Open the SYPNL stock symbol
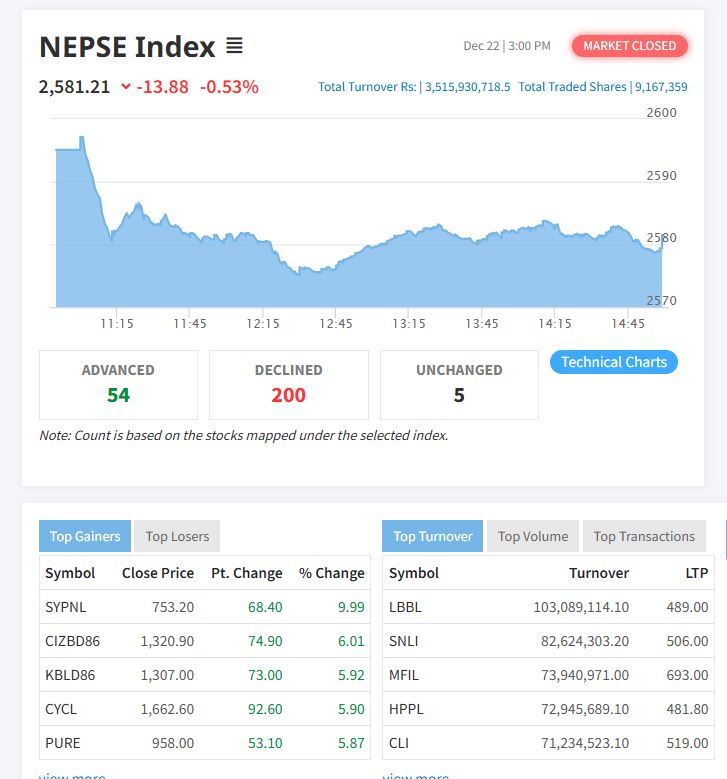 pyautogui.click(x=66, y=607)
